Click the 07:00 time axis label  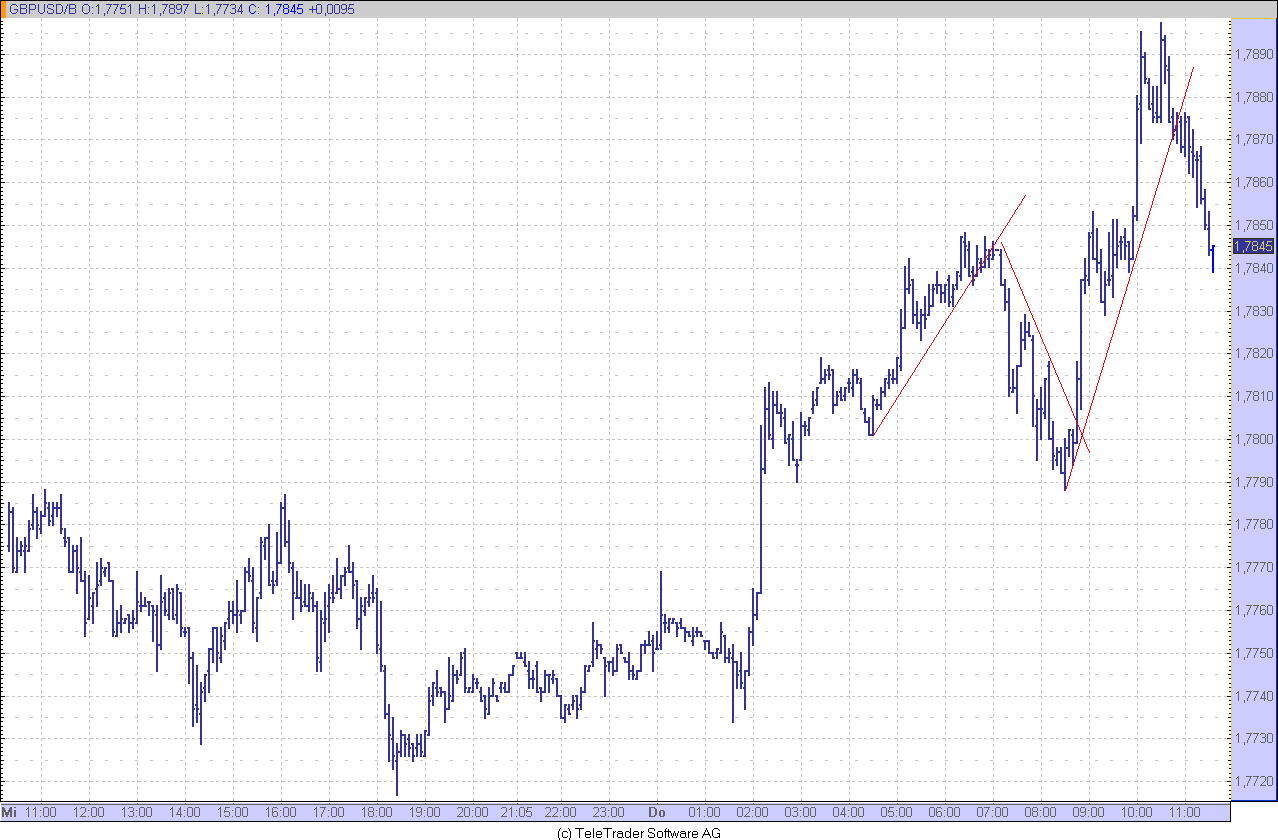coord(992,811)
